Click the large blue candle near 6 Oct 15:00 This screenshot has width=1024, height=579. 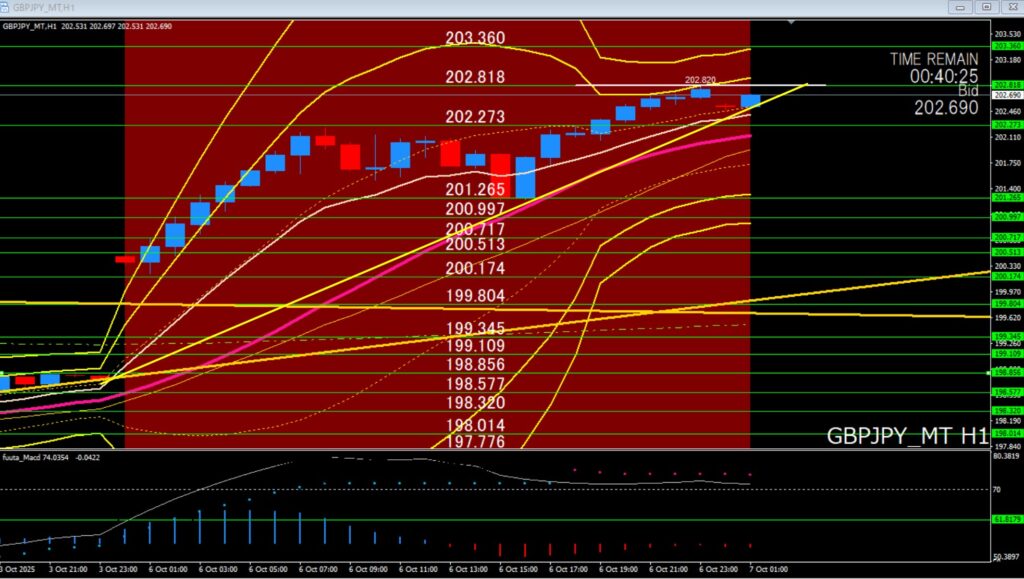click(x=525, y=177)
